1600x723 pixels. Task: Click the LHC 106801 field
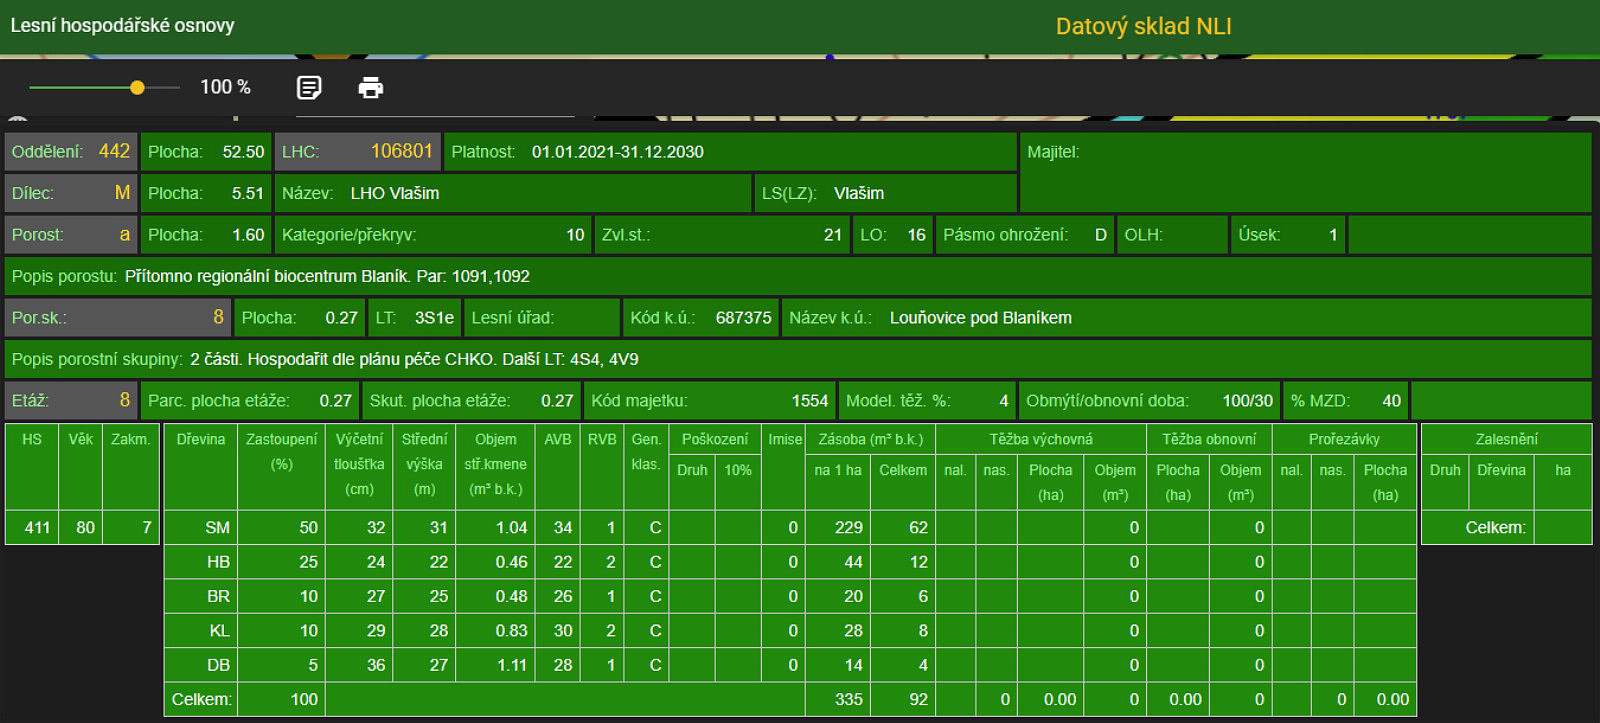pos(358,152)
